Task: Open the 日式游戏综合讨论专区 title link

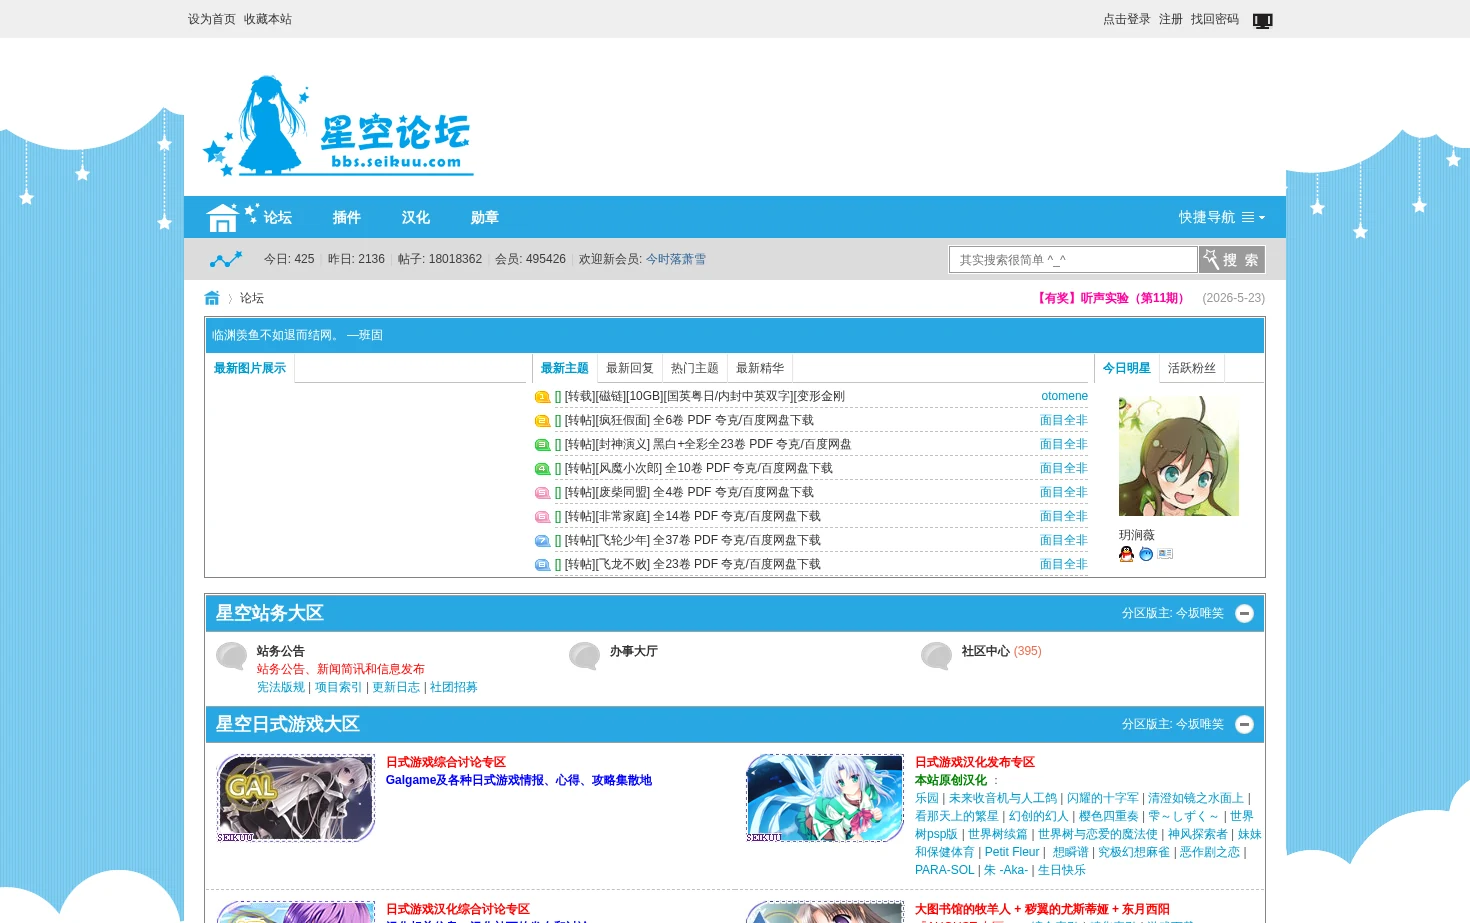Action: point(446,762)
